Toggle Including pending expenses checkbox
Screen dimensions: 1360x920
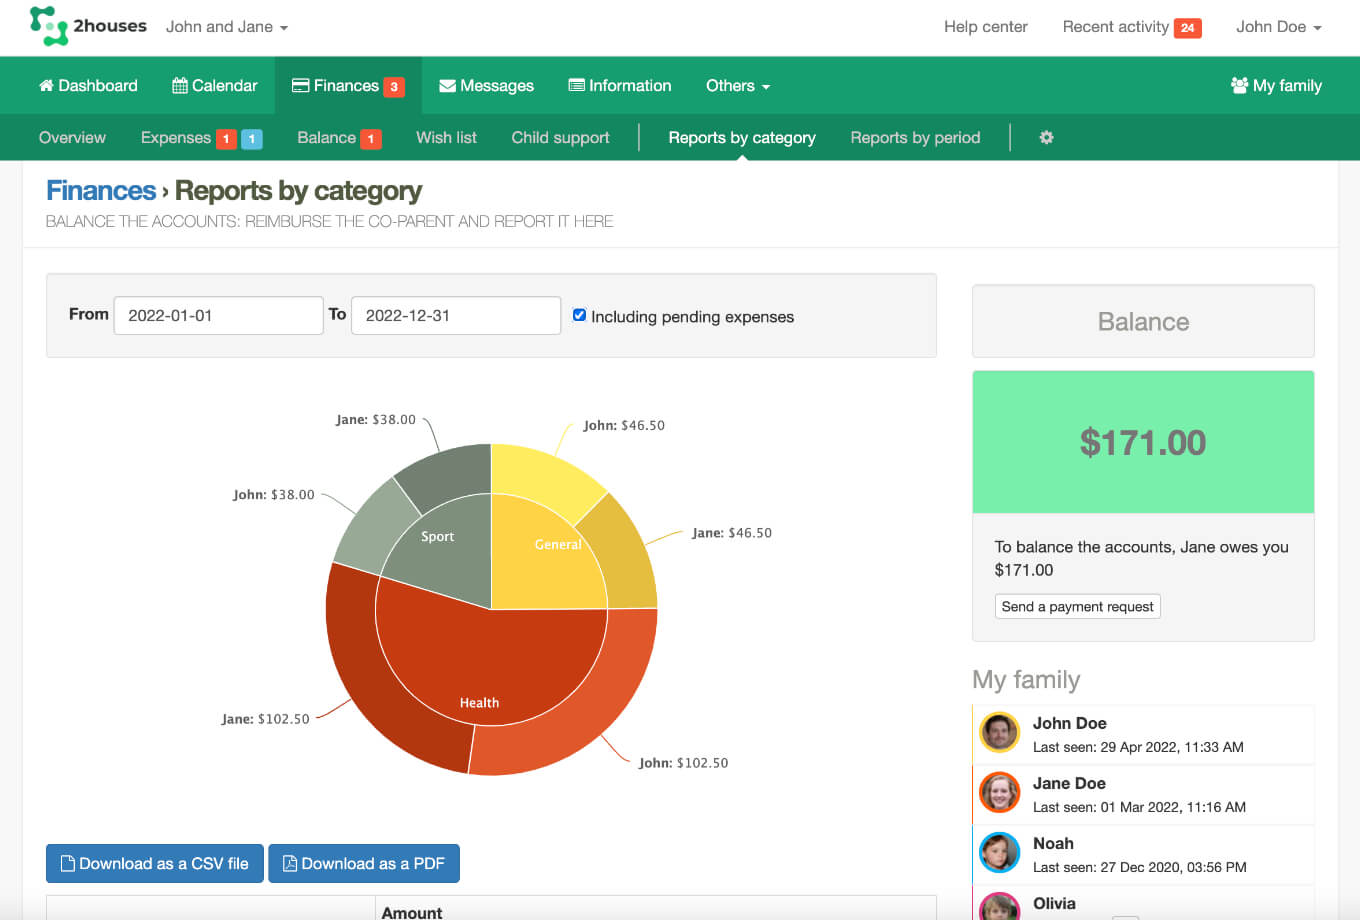579,315
